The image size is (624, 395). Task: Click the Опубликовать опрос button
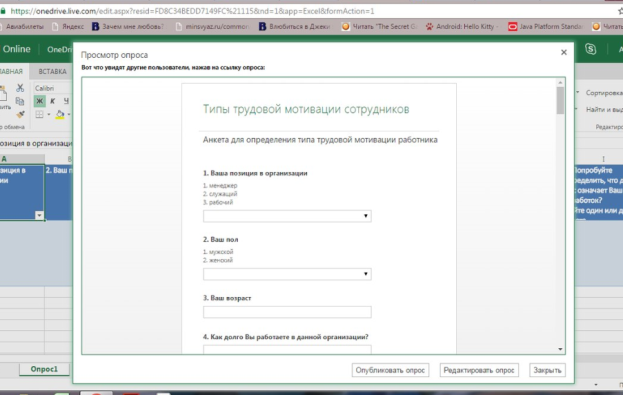390,370
